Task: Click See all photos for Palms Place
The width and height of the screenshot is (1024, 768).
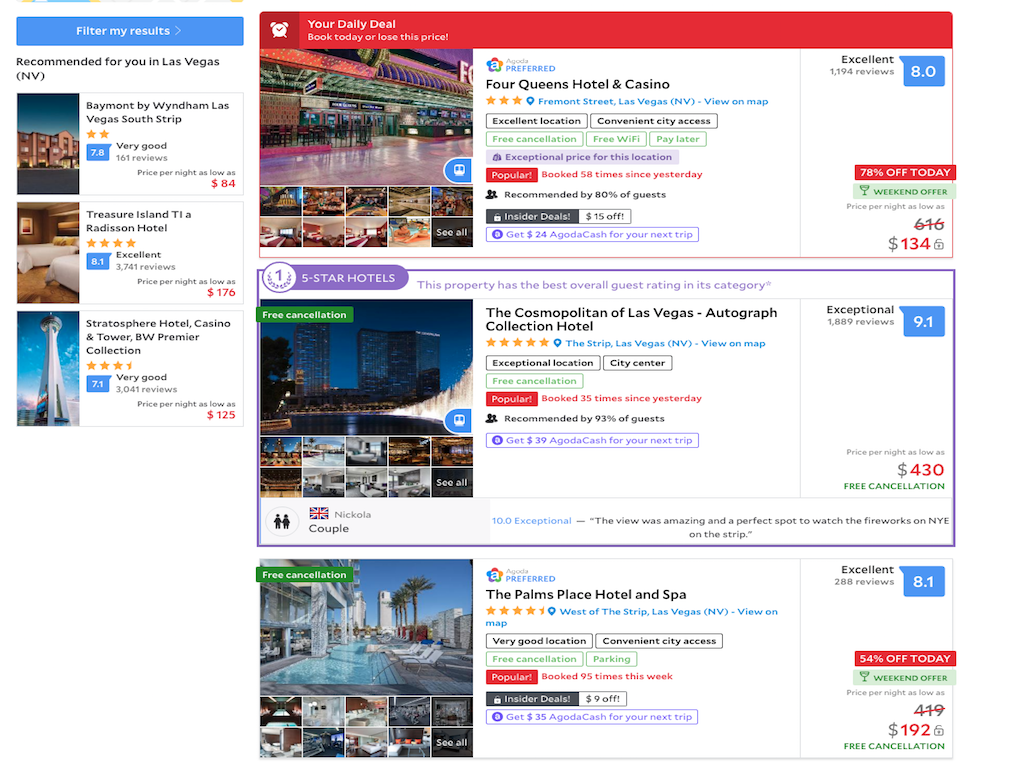Action: (x=452, y=743)
